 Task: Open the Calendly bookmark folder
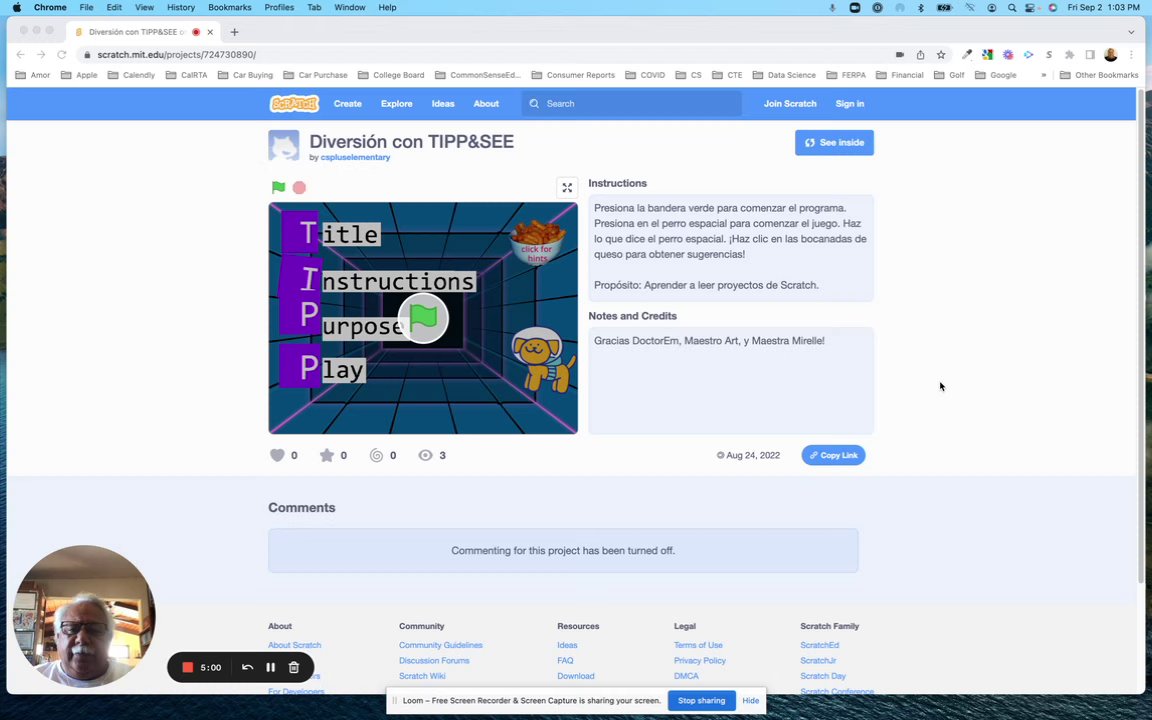131,75
